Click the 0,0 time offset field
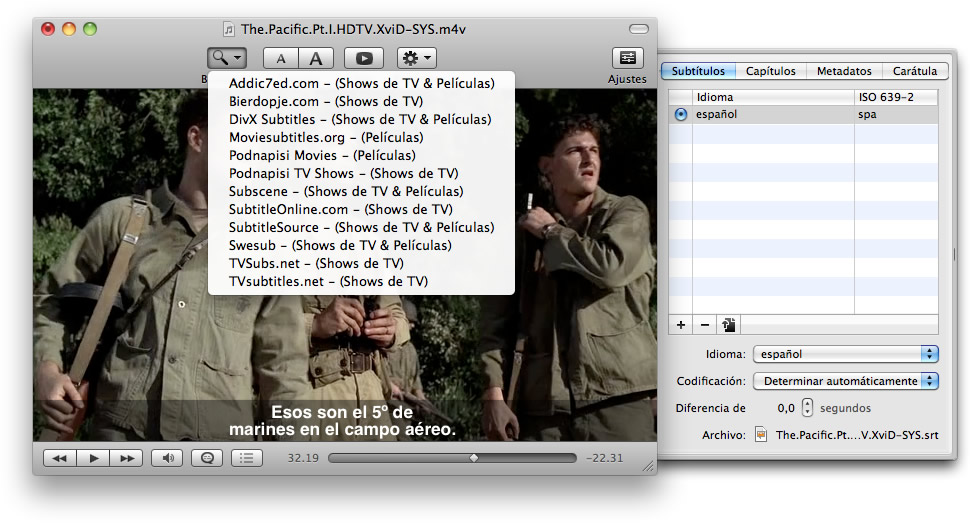The height and width of the screenshot is (523, 970). click(786, 408)
